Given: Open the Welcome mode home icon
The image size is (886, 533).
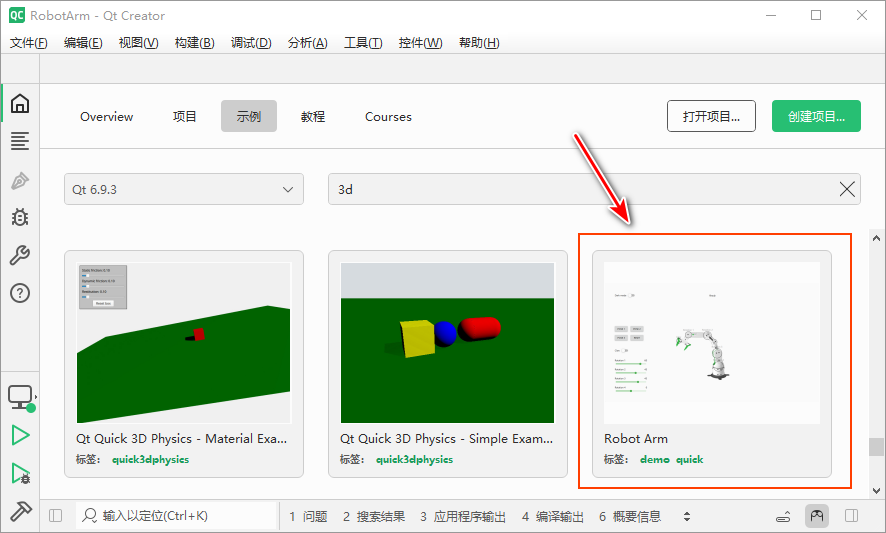Looking at the screenshot, I should point(19,104).
